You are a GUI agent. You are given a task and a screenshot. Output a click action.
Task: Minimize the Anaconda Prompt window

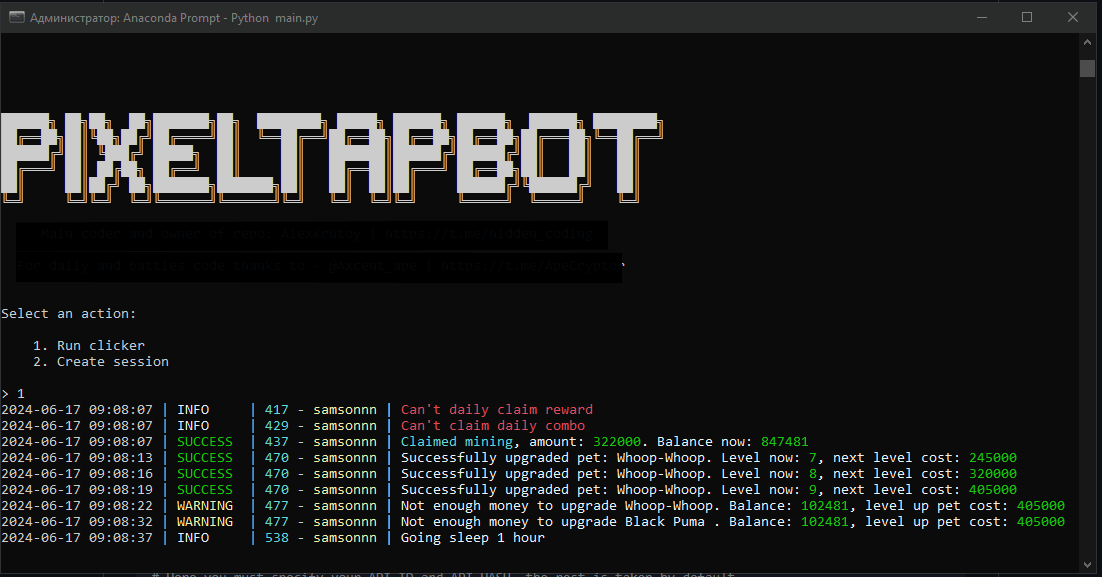[x=982, y=17]
